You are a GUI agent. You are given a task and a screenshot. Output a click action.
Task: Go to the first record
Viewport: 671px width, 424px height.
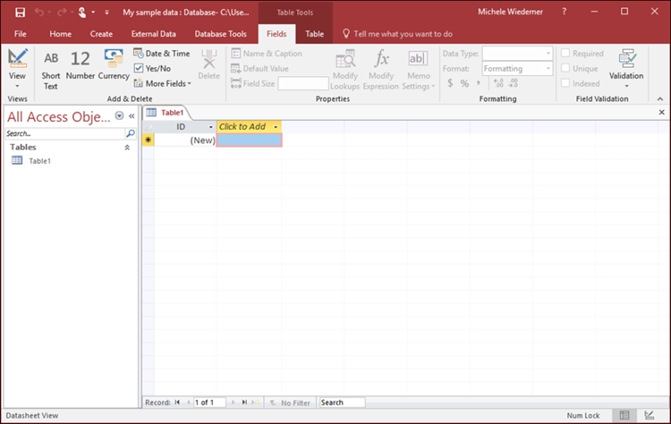click(x=177, y=403)
